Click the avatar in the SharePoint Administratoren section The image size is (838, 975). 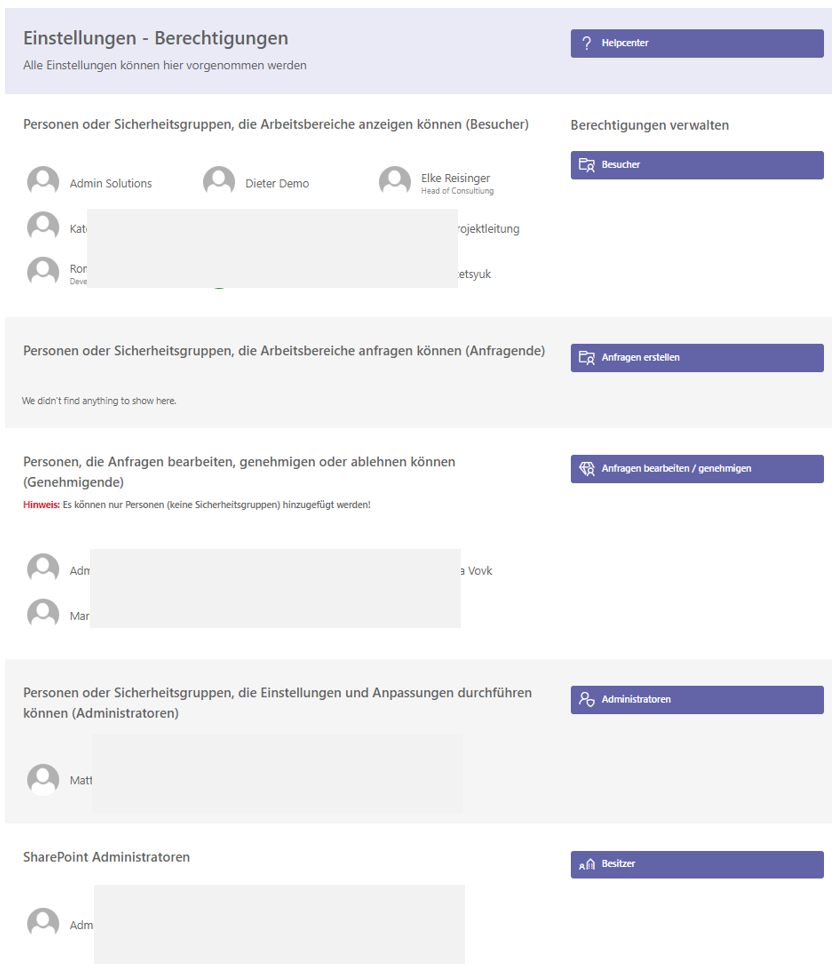pyautogui.click(x=43, y=923)
